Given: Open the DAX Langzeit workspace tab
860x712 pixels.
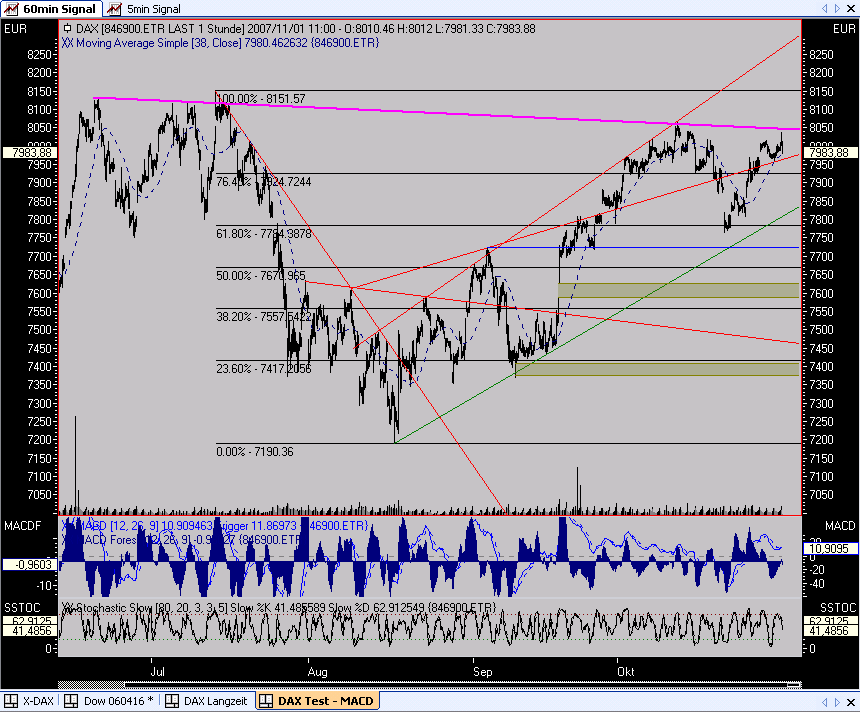Looking at the screenshot, I should point(207,701).
